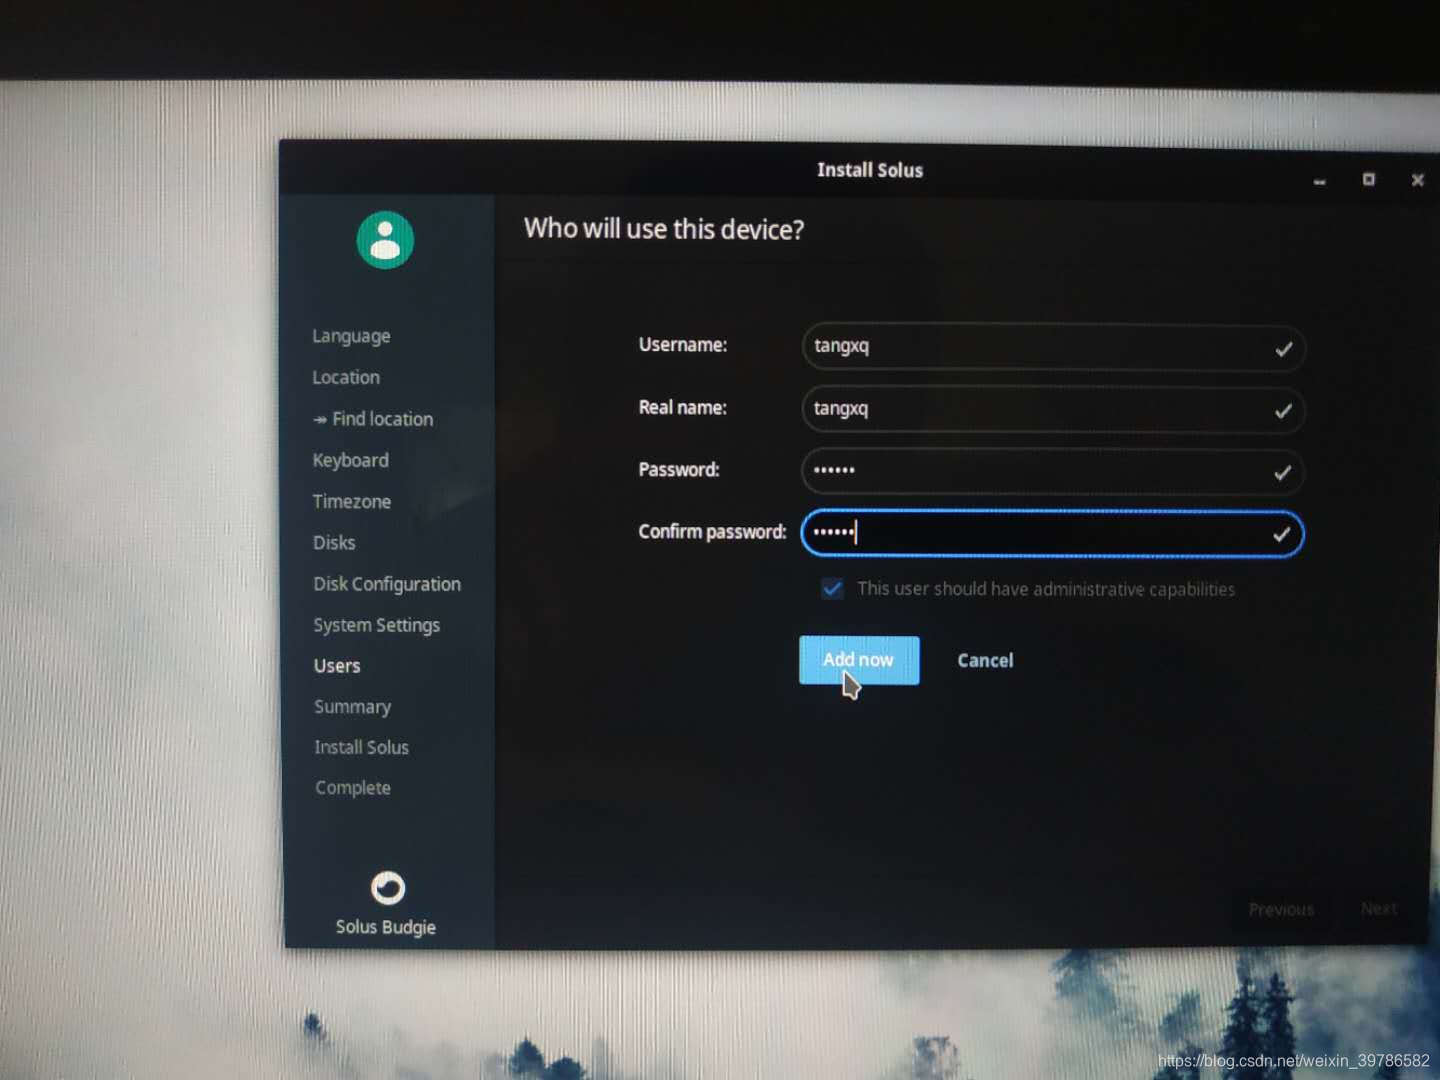Click the checkmark icon in Confirm password field
Viewport: 1440px width, 1080px height.
click(x=1281, y=535)
